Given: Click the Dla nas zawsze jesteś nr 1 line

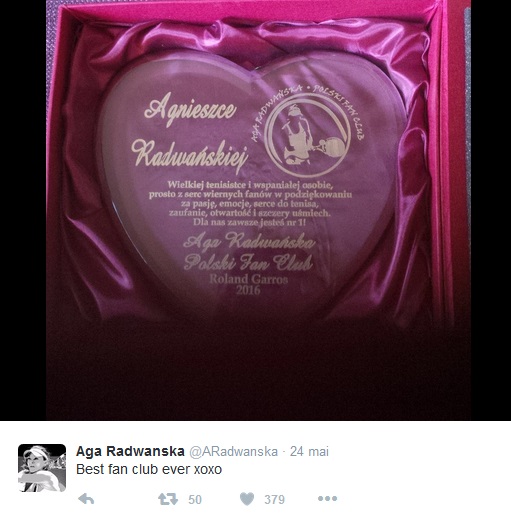Looking at the screenshot, I should (249, 222).
